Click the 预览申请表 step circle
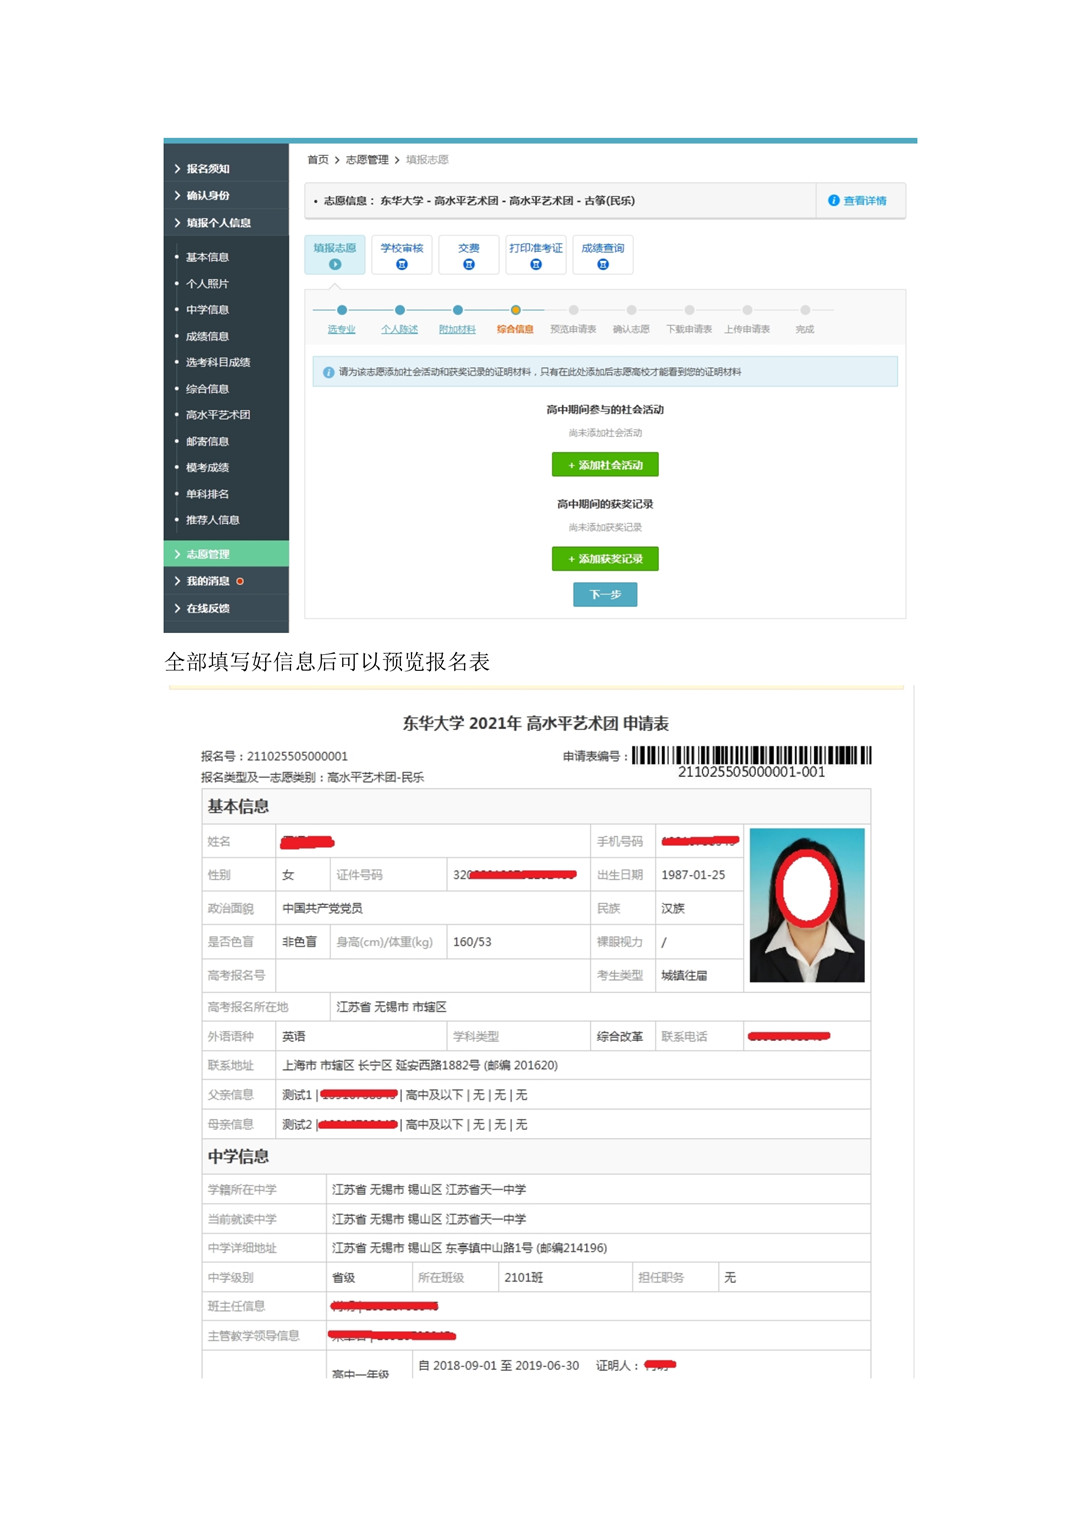Screen dimensions: 1080x1527 574,310
